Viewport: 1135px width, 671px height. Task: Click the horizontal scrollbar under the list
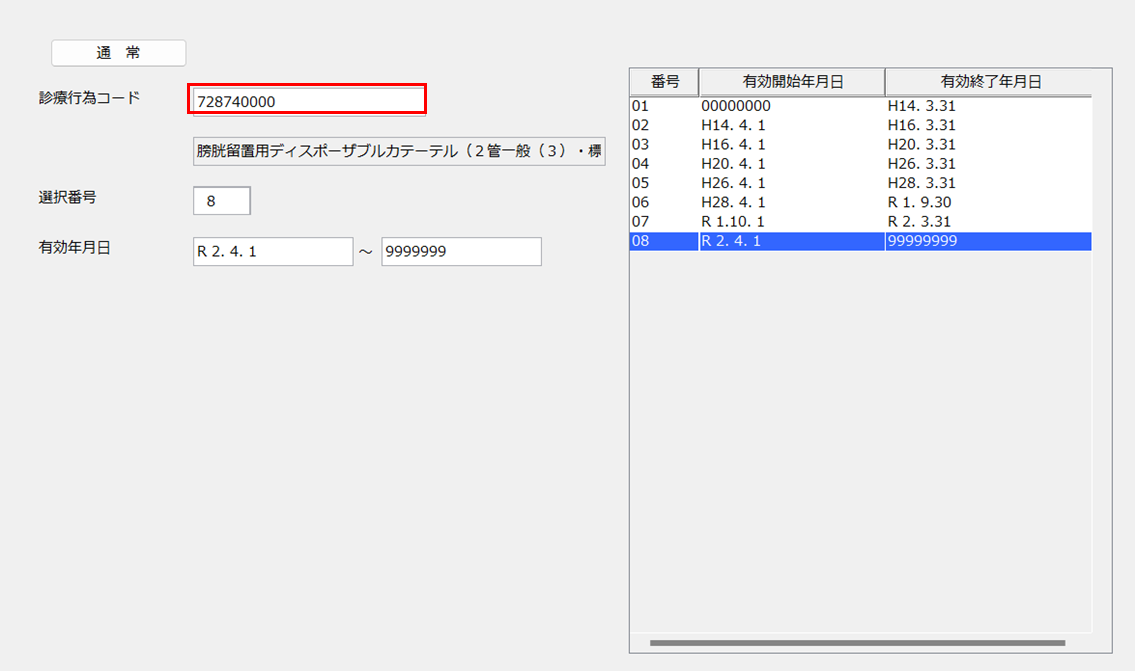point(857,642)
